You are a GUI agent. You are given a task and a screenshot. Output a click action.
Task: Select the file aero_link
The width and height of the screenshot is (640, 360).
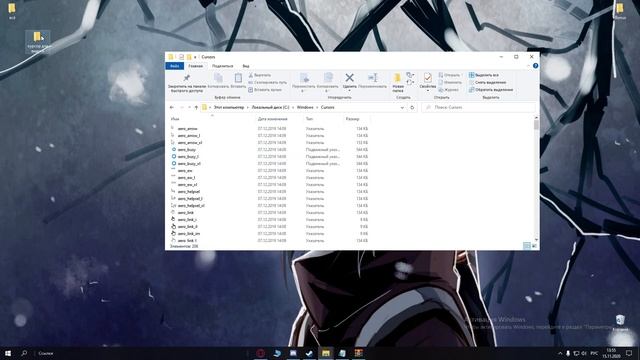point(186,213)
